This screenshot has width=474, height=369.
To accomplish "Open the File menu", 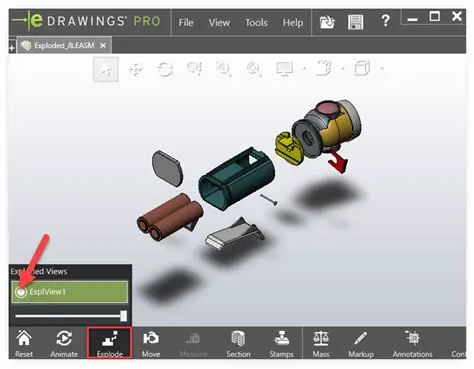I will [186, 23].
